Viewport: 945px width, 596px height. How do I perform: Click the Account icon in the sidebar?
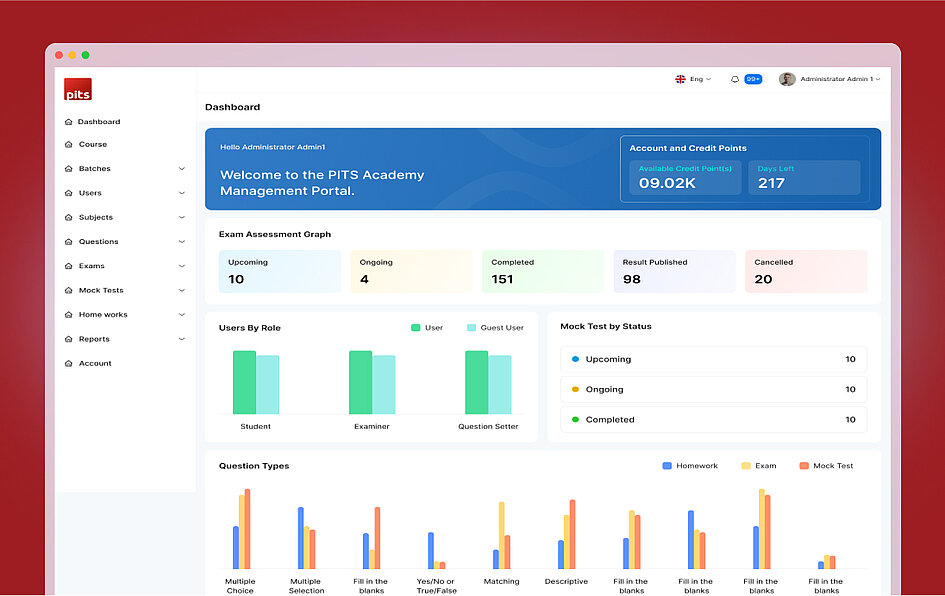click(68, 364)
